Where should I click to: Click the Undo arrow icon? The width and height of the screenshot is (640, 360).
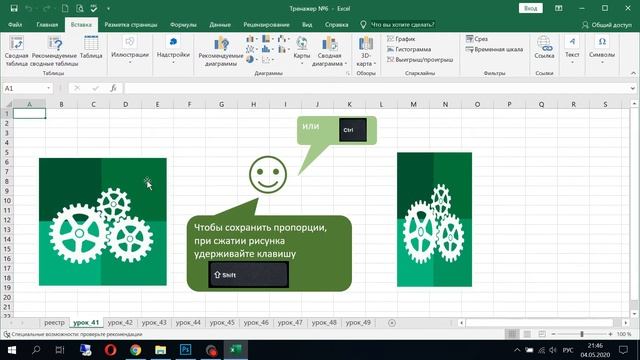coord(29,8)
